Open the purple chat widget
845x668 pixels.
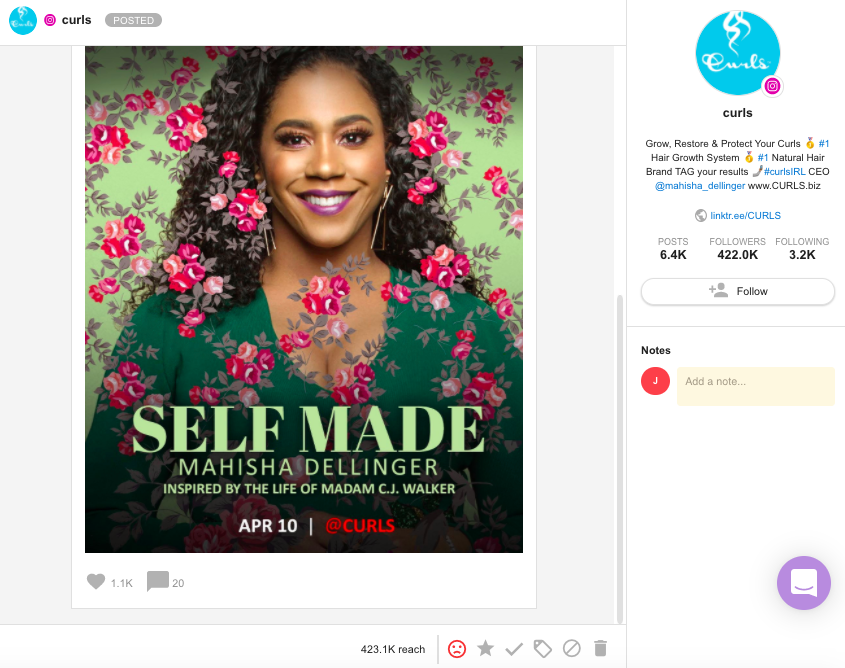pyautogui.click(x=804, y=583)
